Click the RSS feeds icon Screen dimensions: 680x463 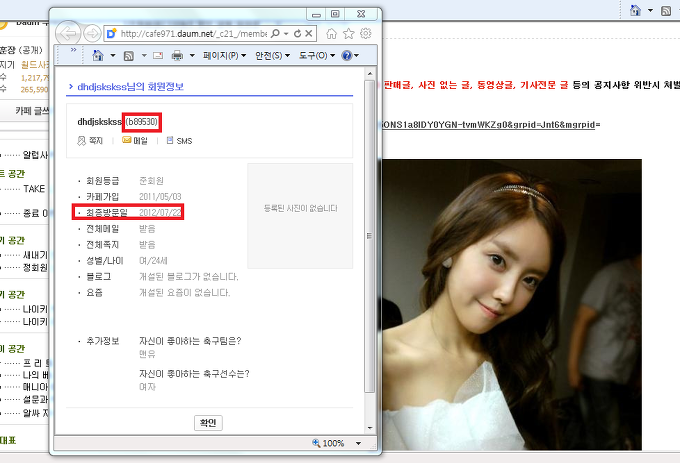127,55
